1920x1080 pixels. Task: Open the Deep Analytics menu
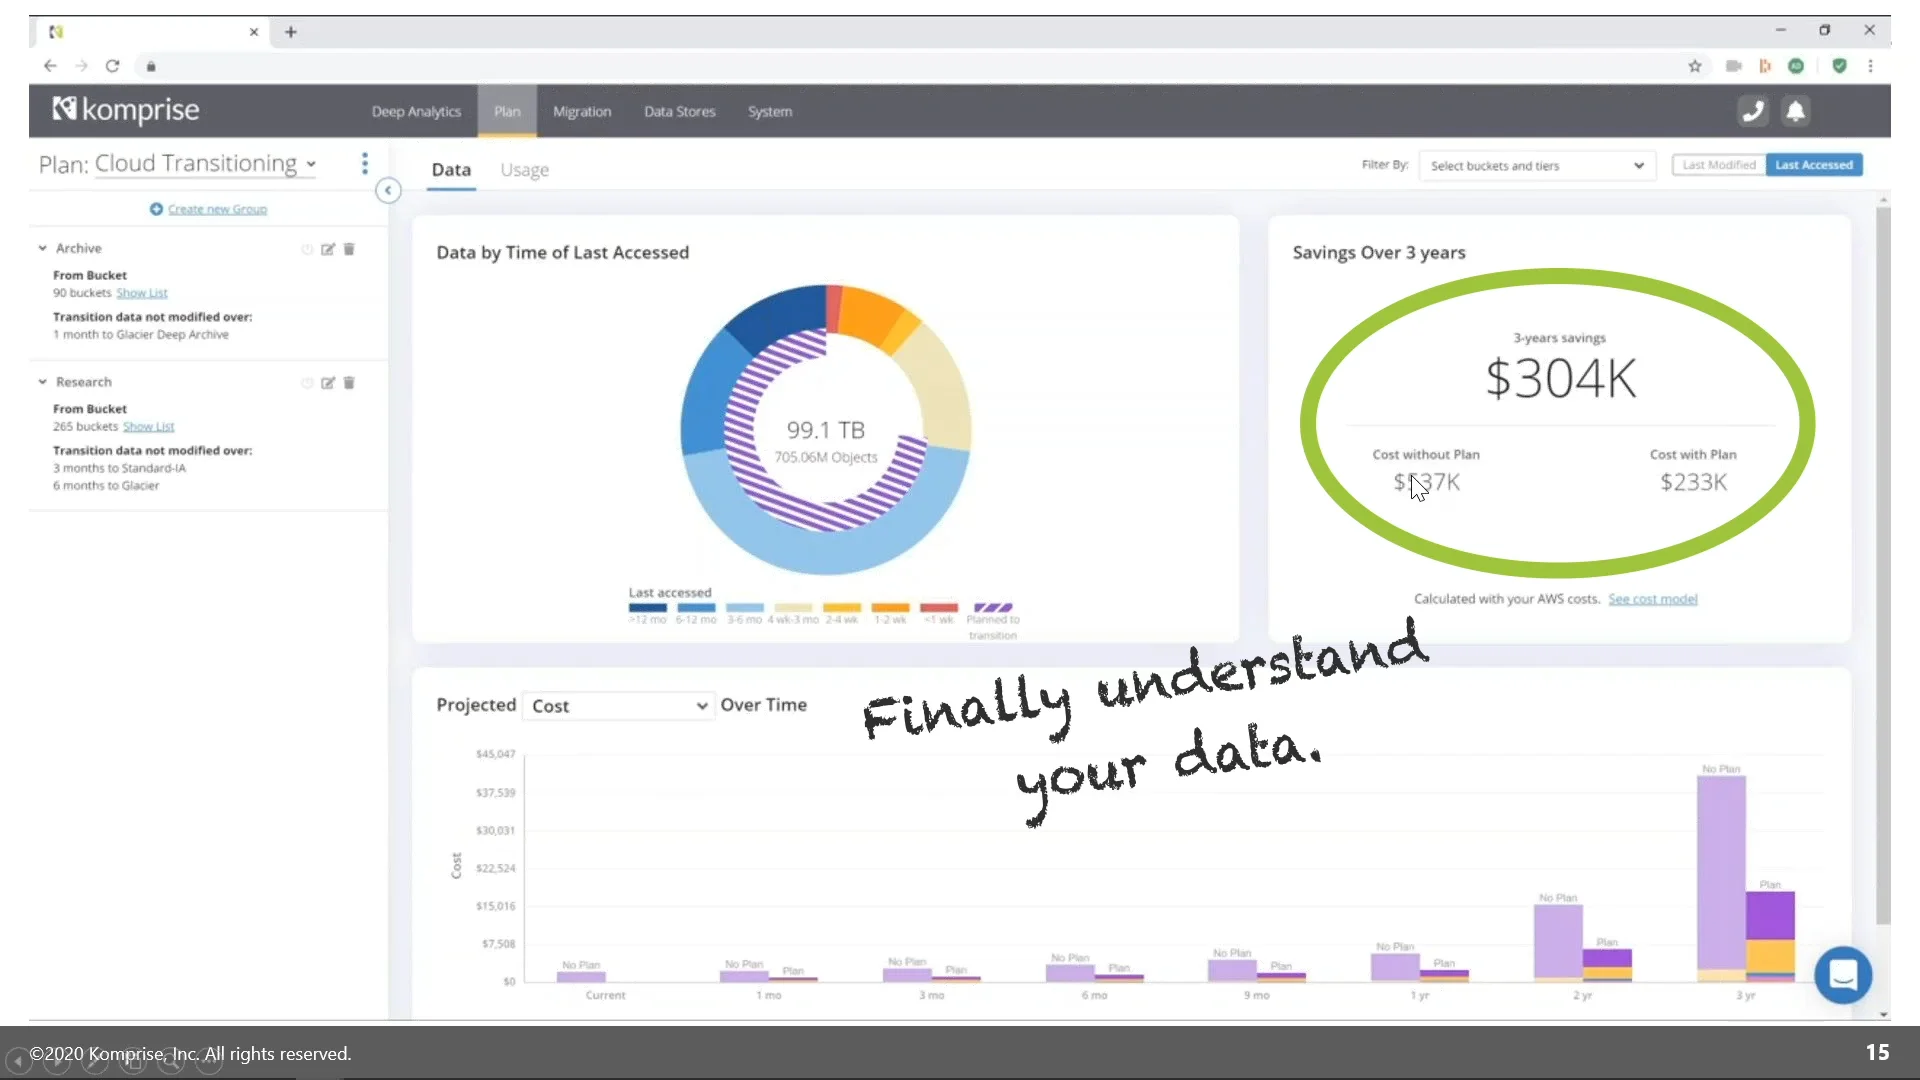pos(416,112)
